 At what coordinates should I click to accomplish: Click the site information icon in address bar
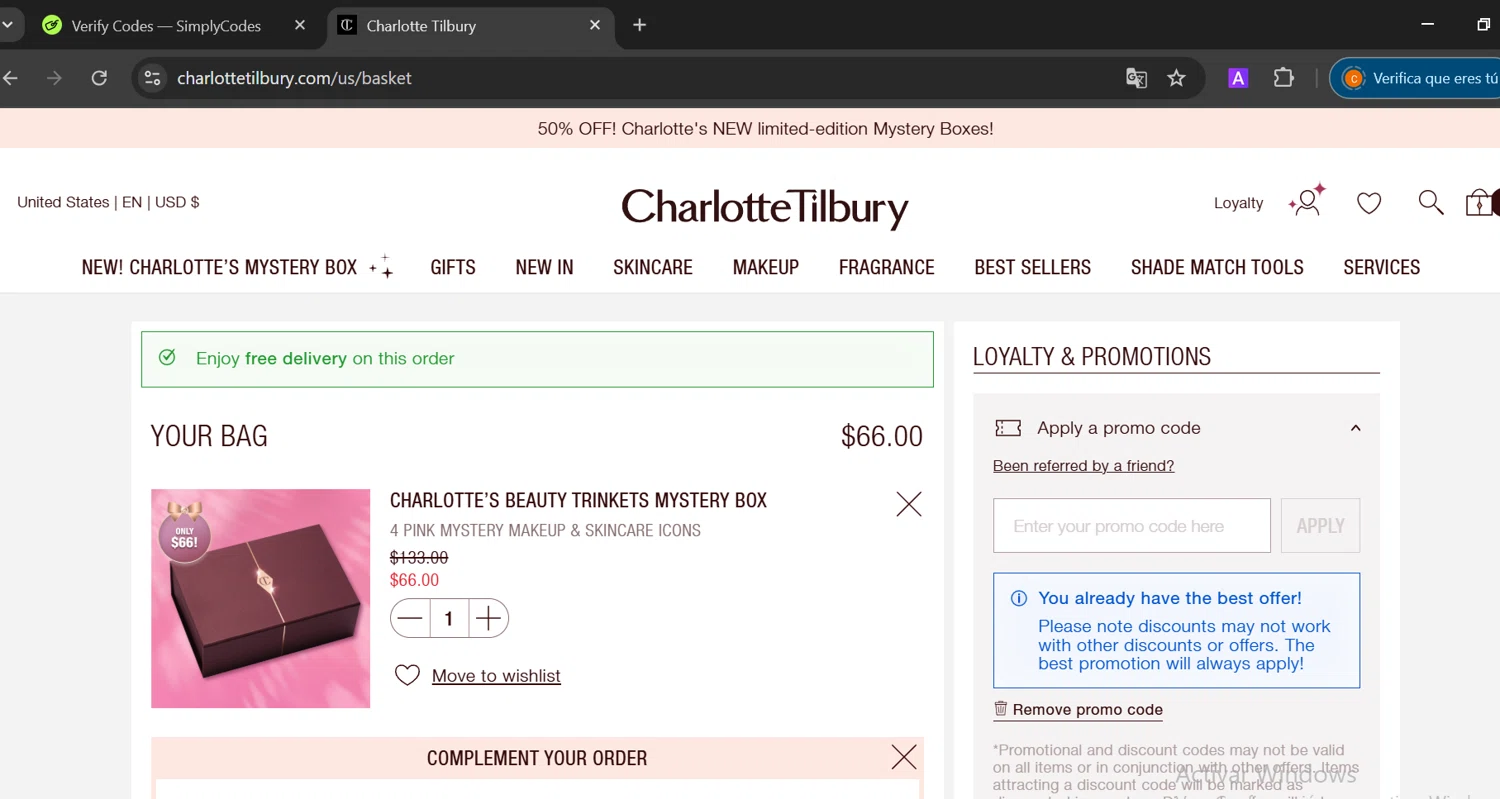[x=152, y=78]
